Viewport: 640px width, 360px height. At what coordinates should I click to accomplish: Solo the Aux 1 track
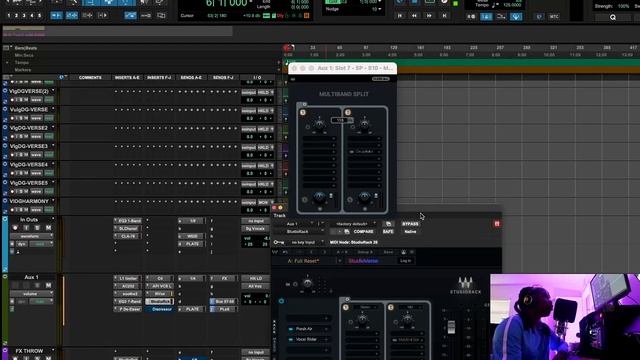[x=37, y=285]
